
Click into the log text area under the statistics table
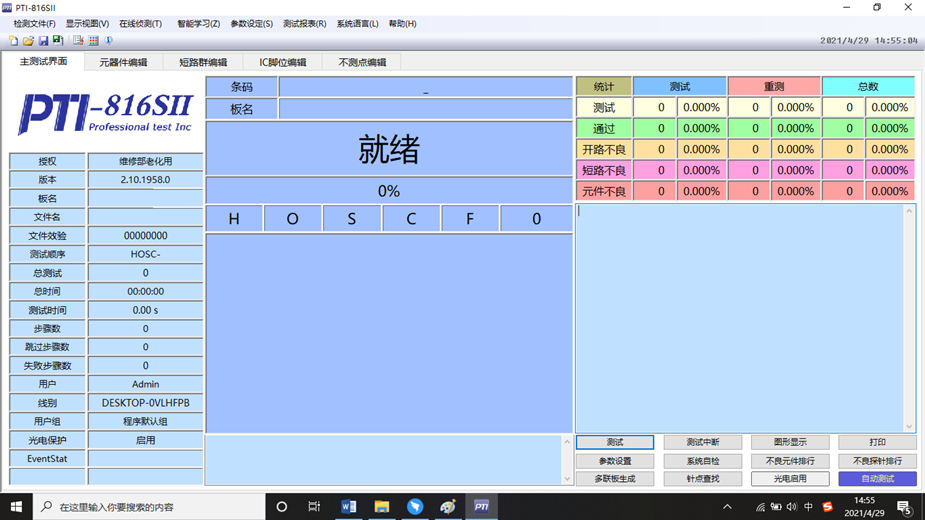[740, 319]
